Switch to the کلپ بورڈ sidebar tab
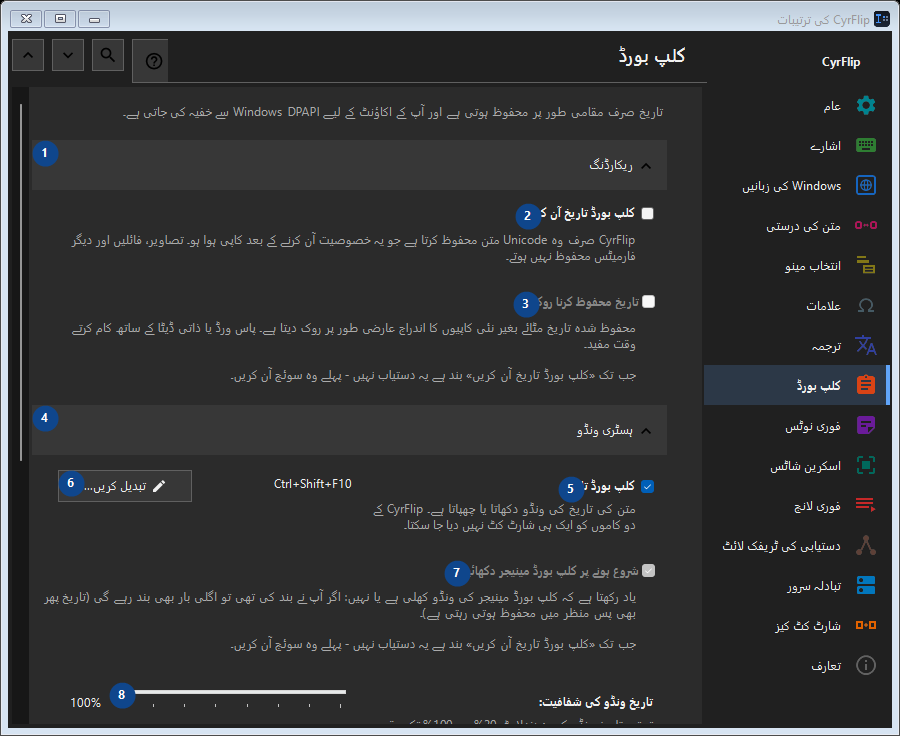Screen dimensions: 900x736 (x=797, y=385)
